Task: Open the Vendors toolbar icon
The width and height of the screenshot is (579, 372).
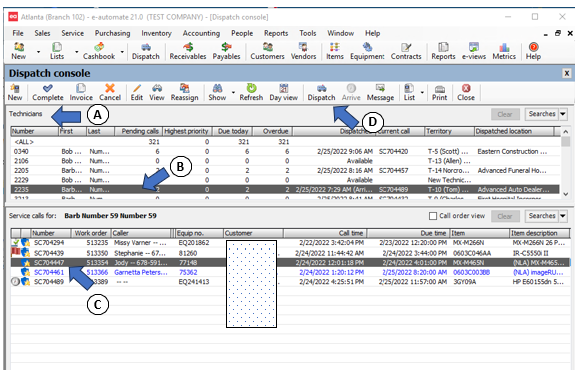Action: pos(303,51)
